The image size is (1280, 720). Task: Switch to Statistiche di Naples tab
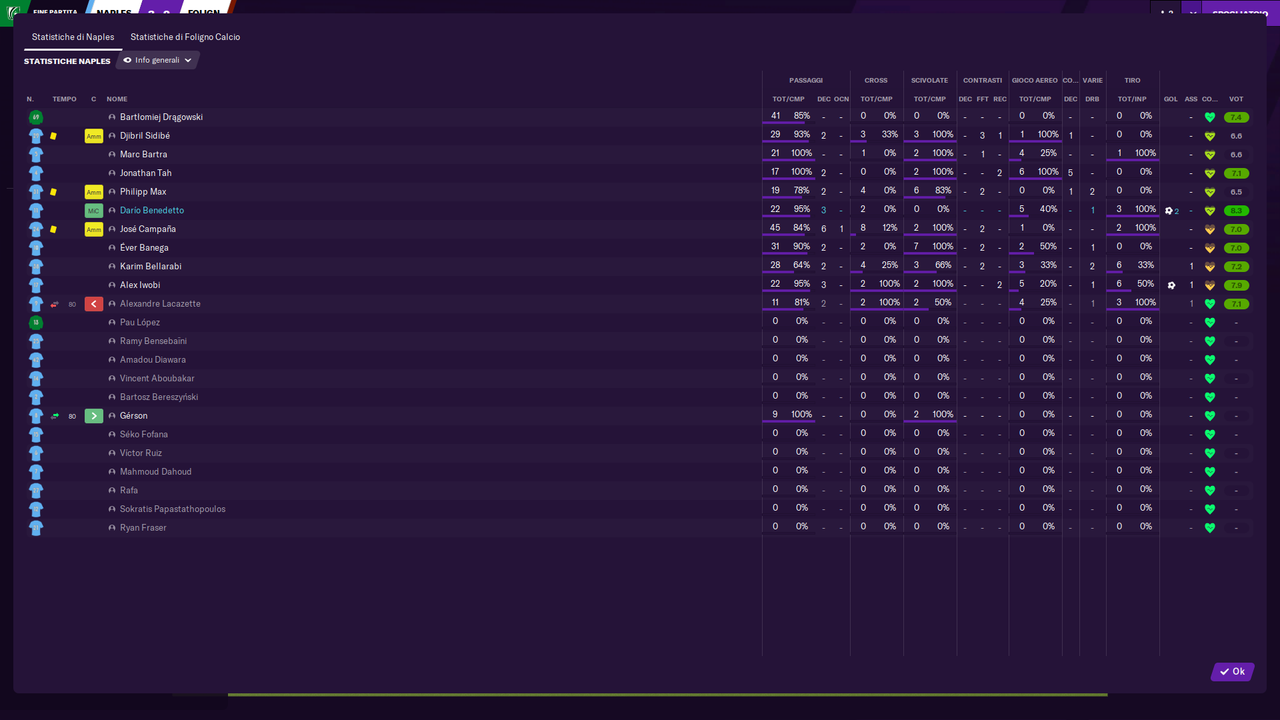coord(73,37)
